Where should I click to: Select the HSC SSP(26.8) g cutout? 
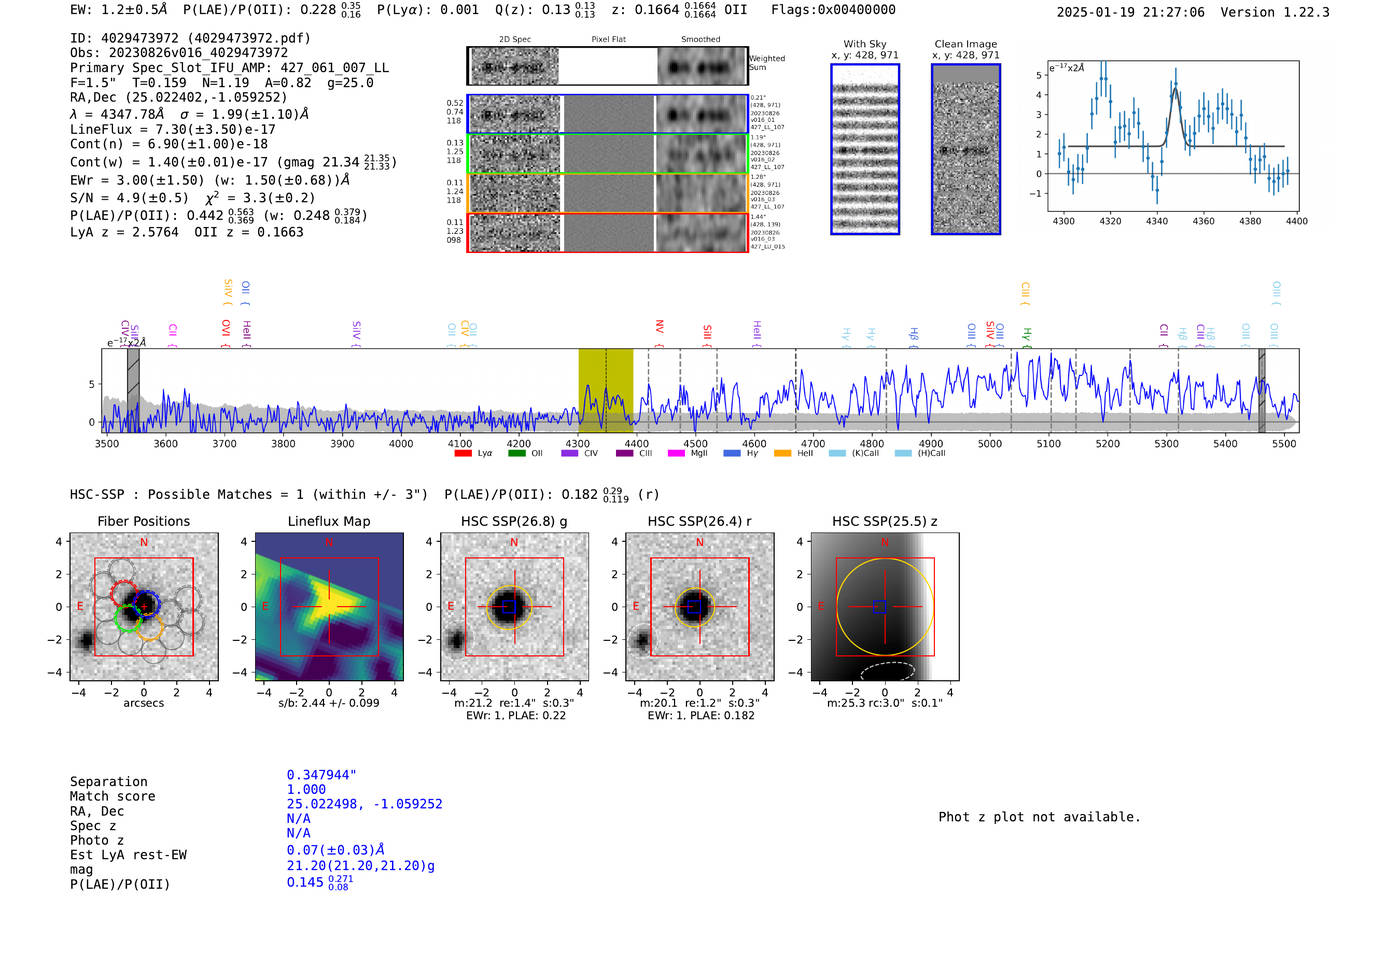pos(514,607)
